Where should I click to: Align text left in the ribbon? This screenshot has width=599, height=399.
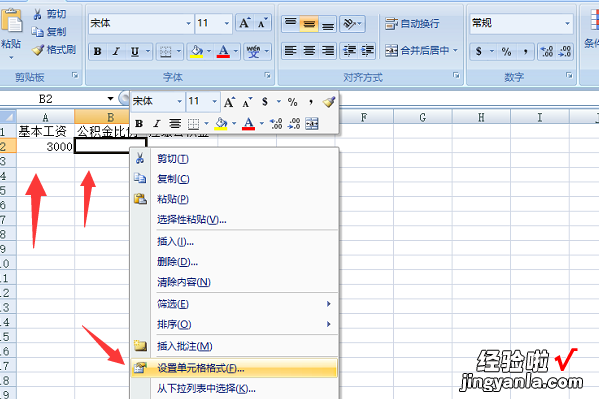click(291, 50)
